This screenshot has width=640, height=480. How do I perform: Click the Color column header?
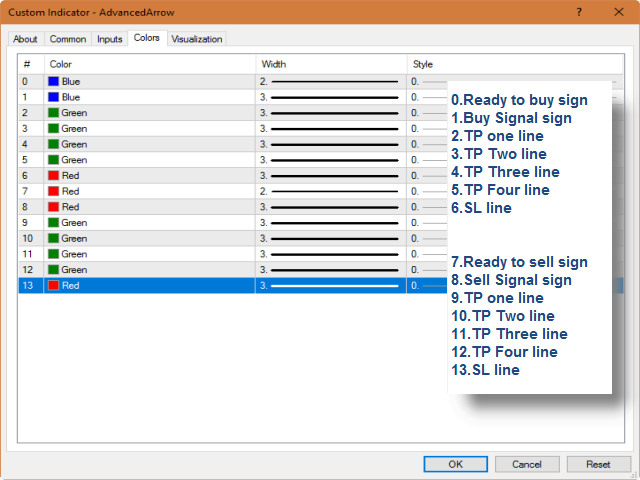click(x=150, y=64)
